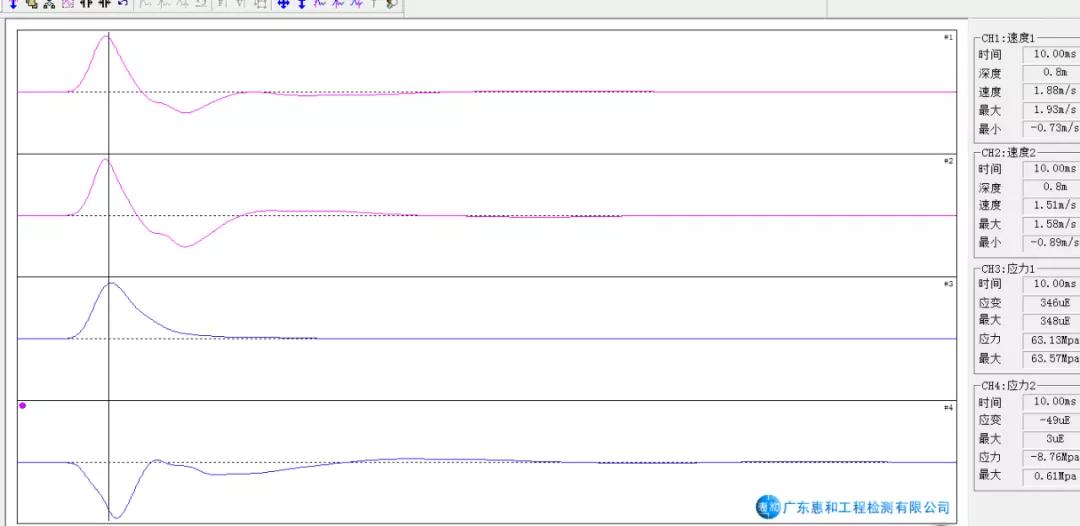This screenshot has width=1080, height=526.
Task: Click the CH2:速度2 group title
Action: (1008, 153)
